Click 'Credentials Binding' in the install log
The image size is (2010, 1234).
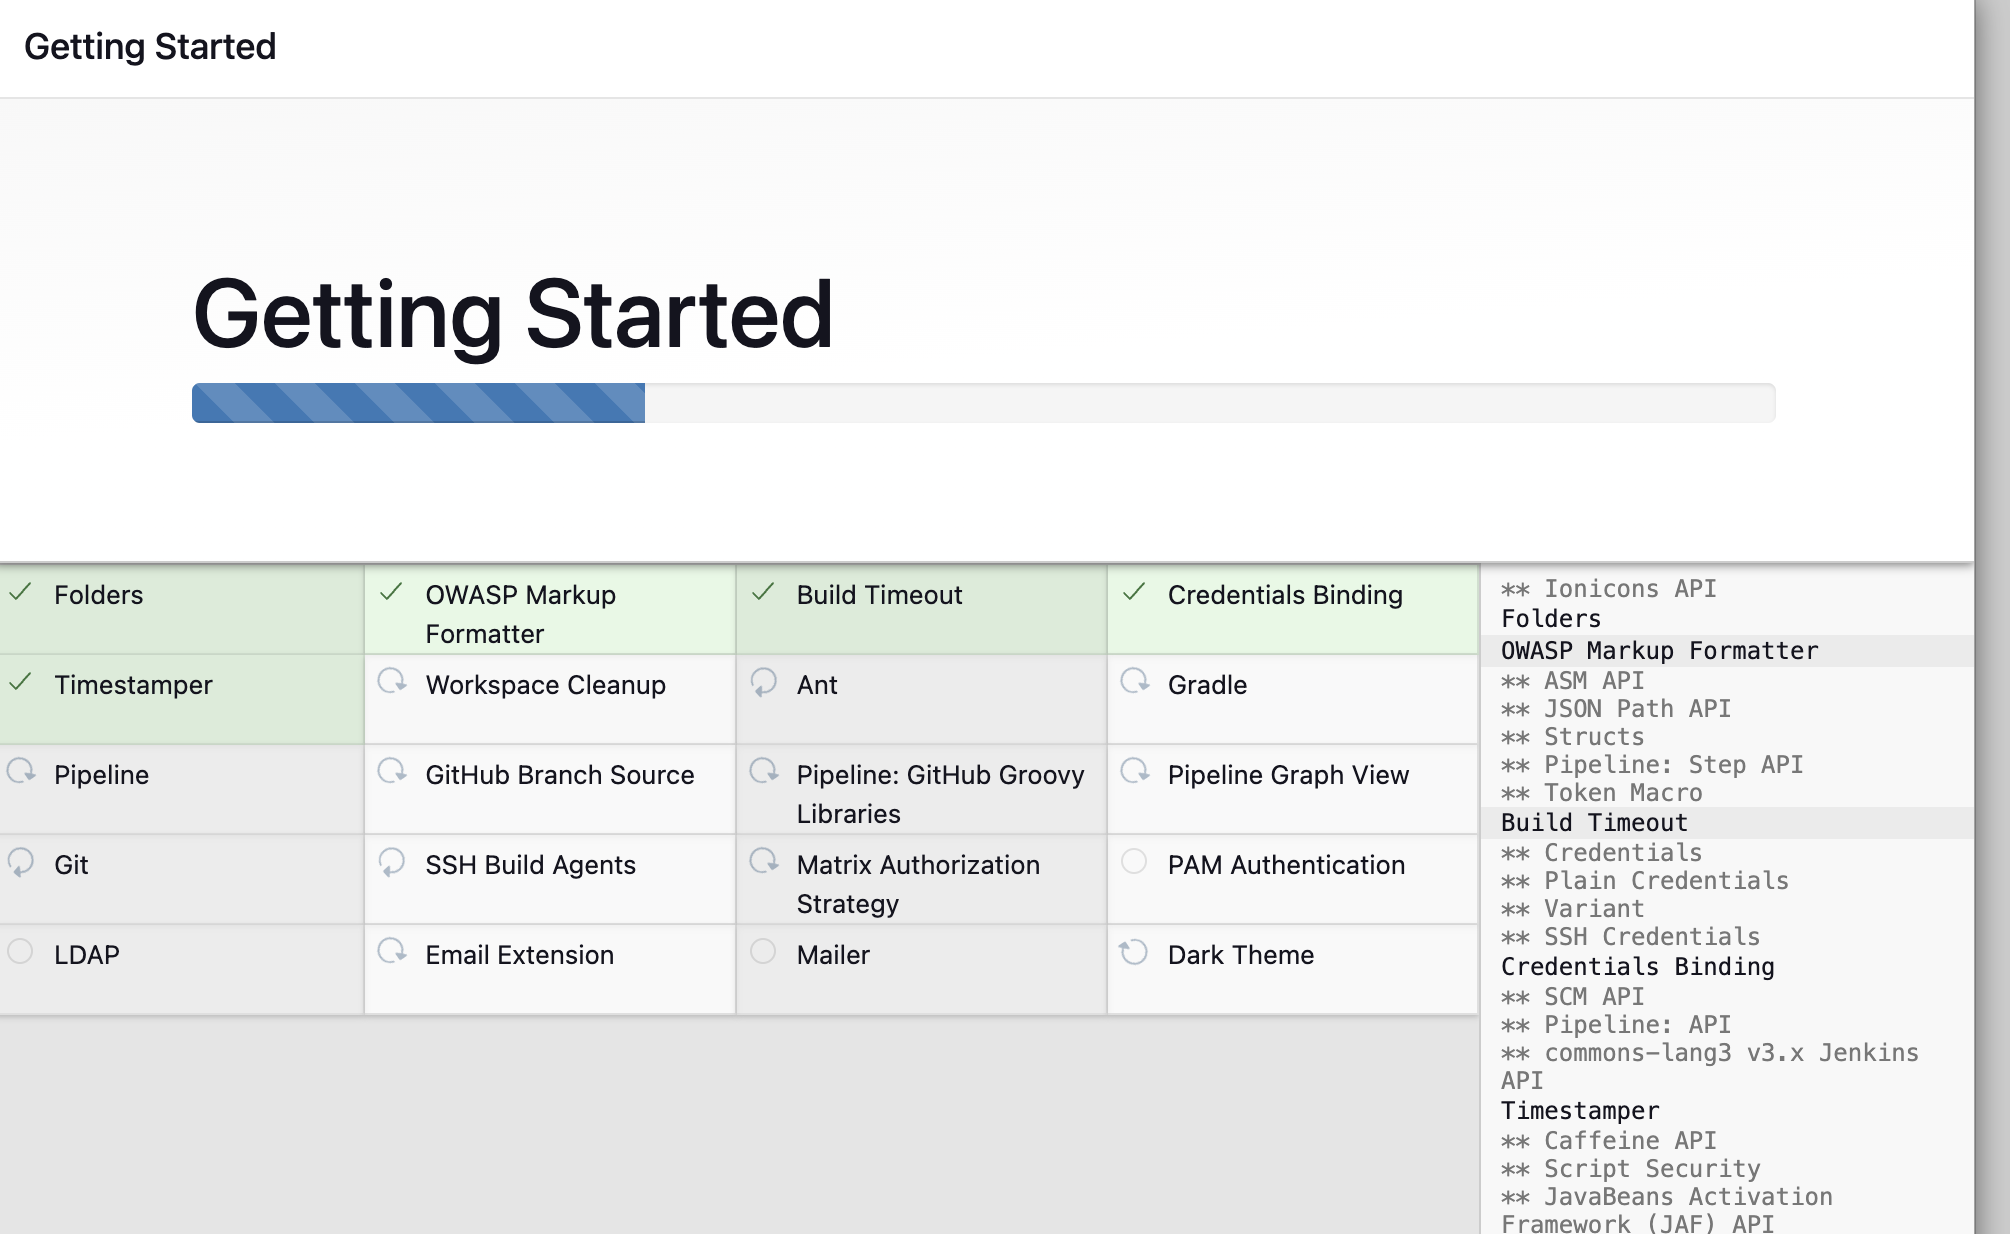[1637, 967]
